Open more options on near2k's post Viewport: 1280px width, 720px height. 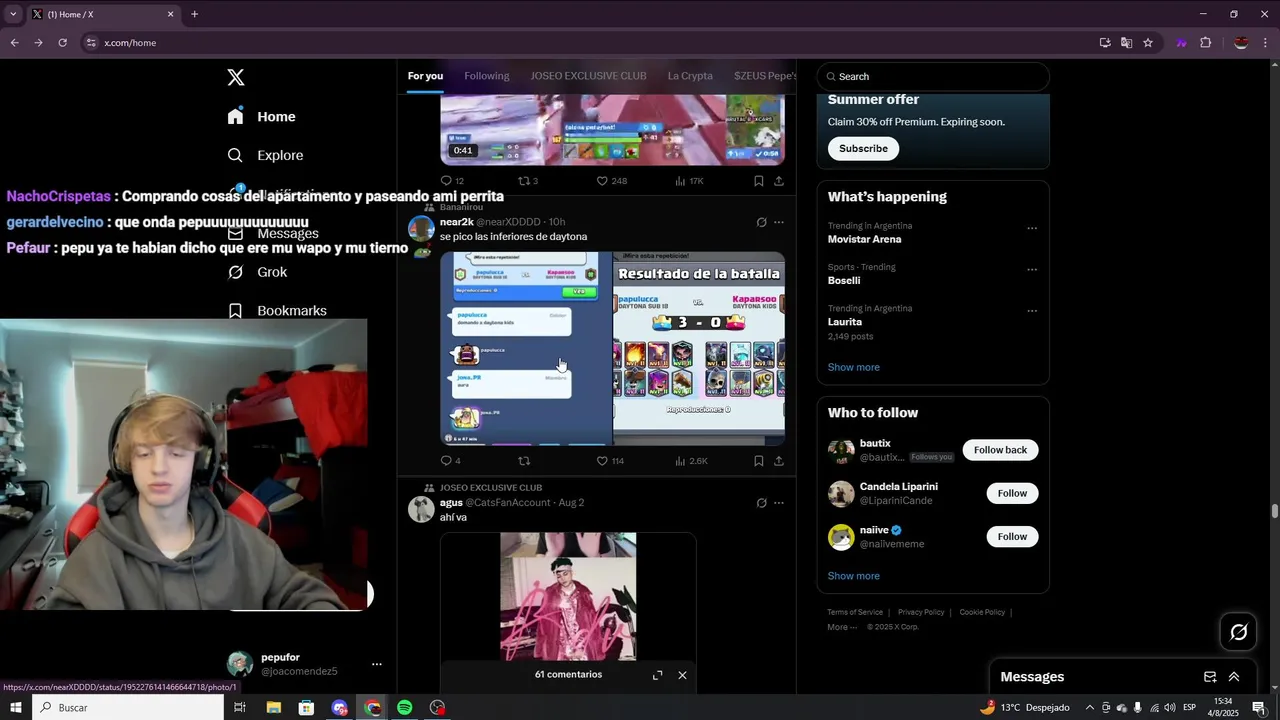pos(779,222)
